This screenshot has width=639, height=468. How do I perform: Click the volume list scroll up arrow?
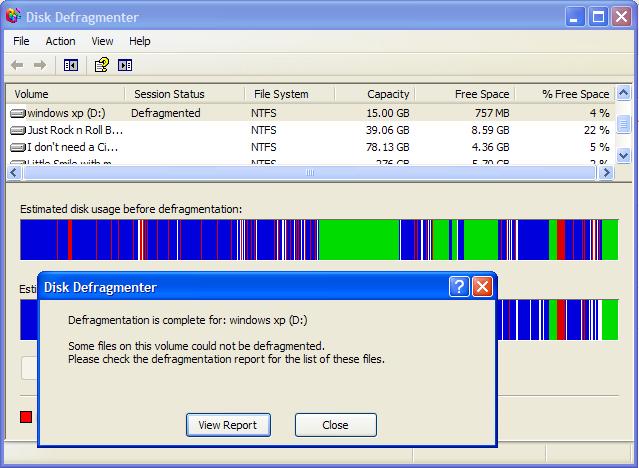(x=624, y=93)
